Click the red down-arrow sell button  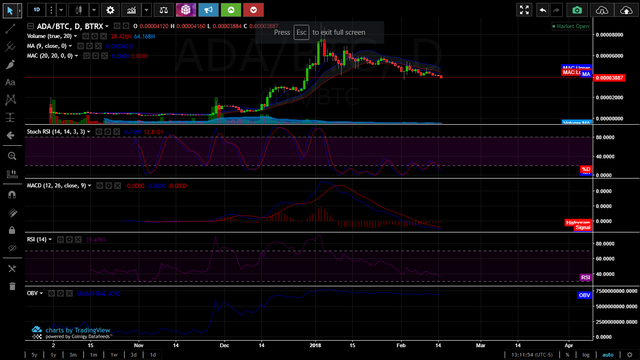[x=253, y=10]
